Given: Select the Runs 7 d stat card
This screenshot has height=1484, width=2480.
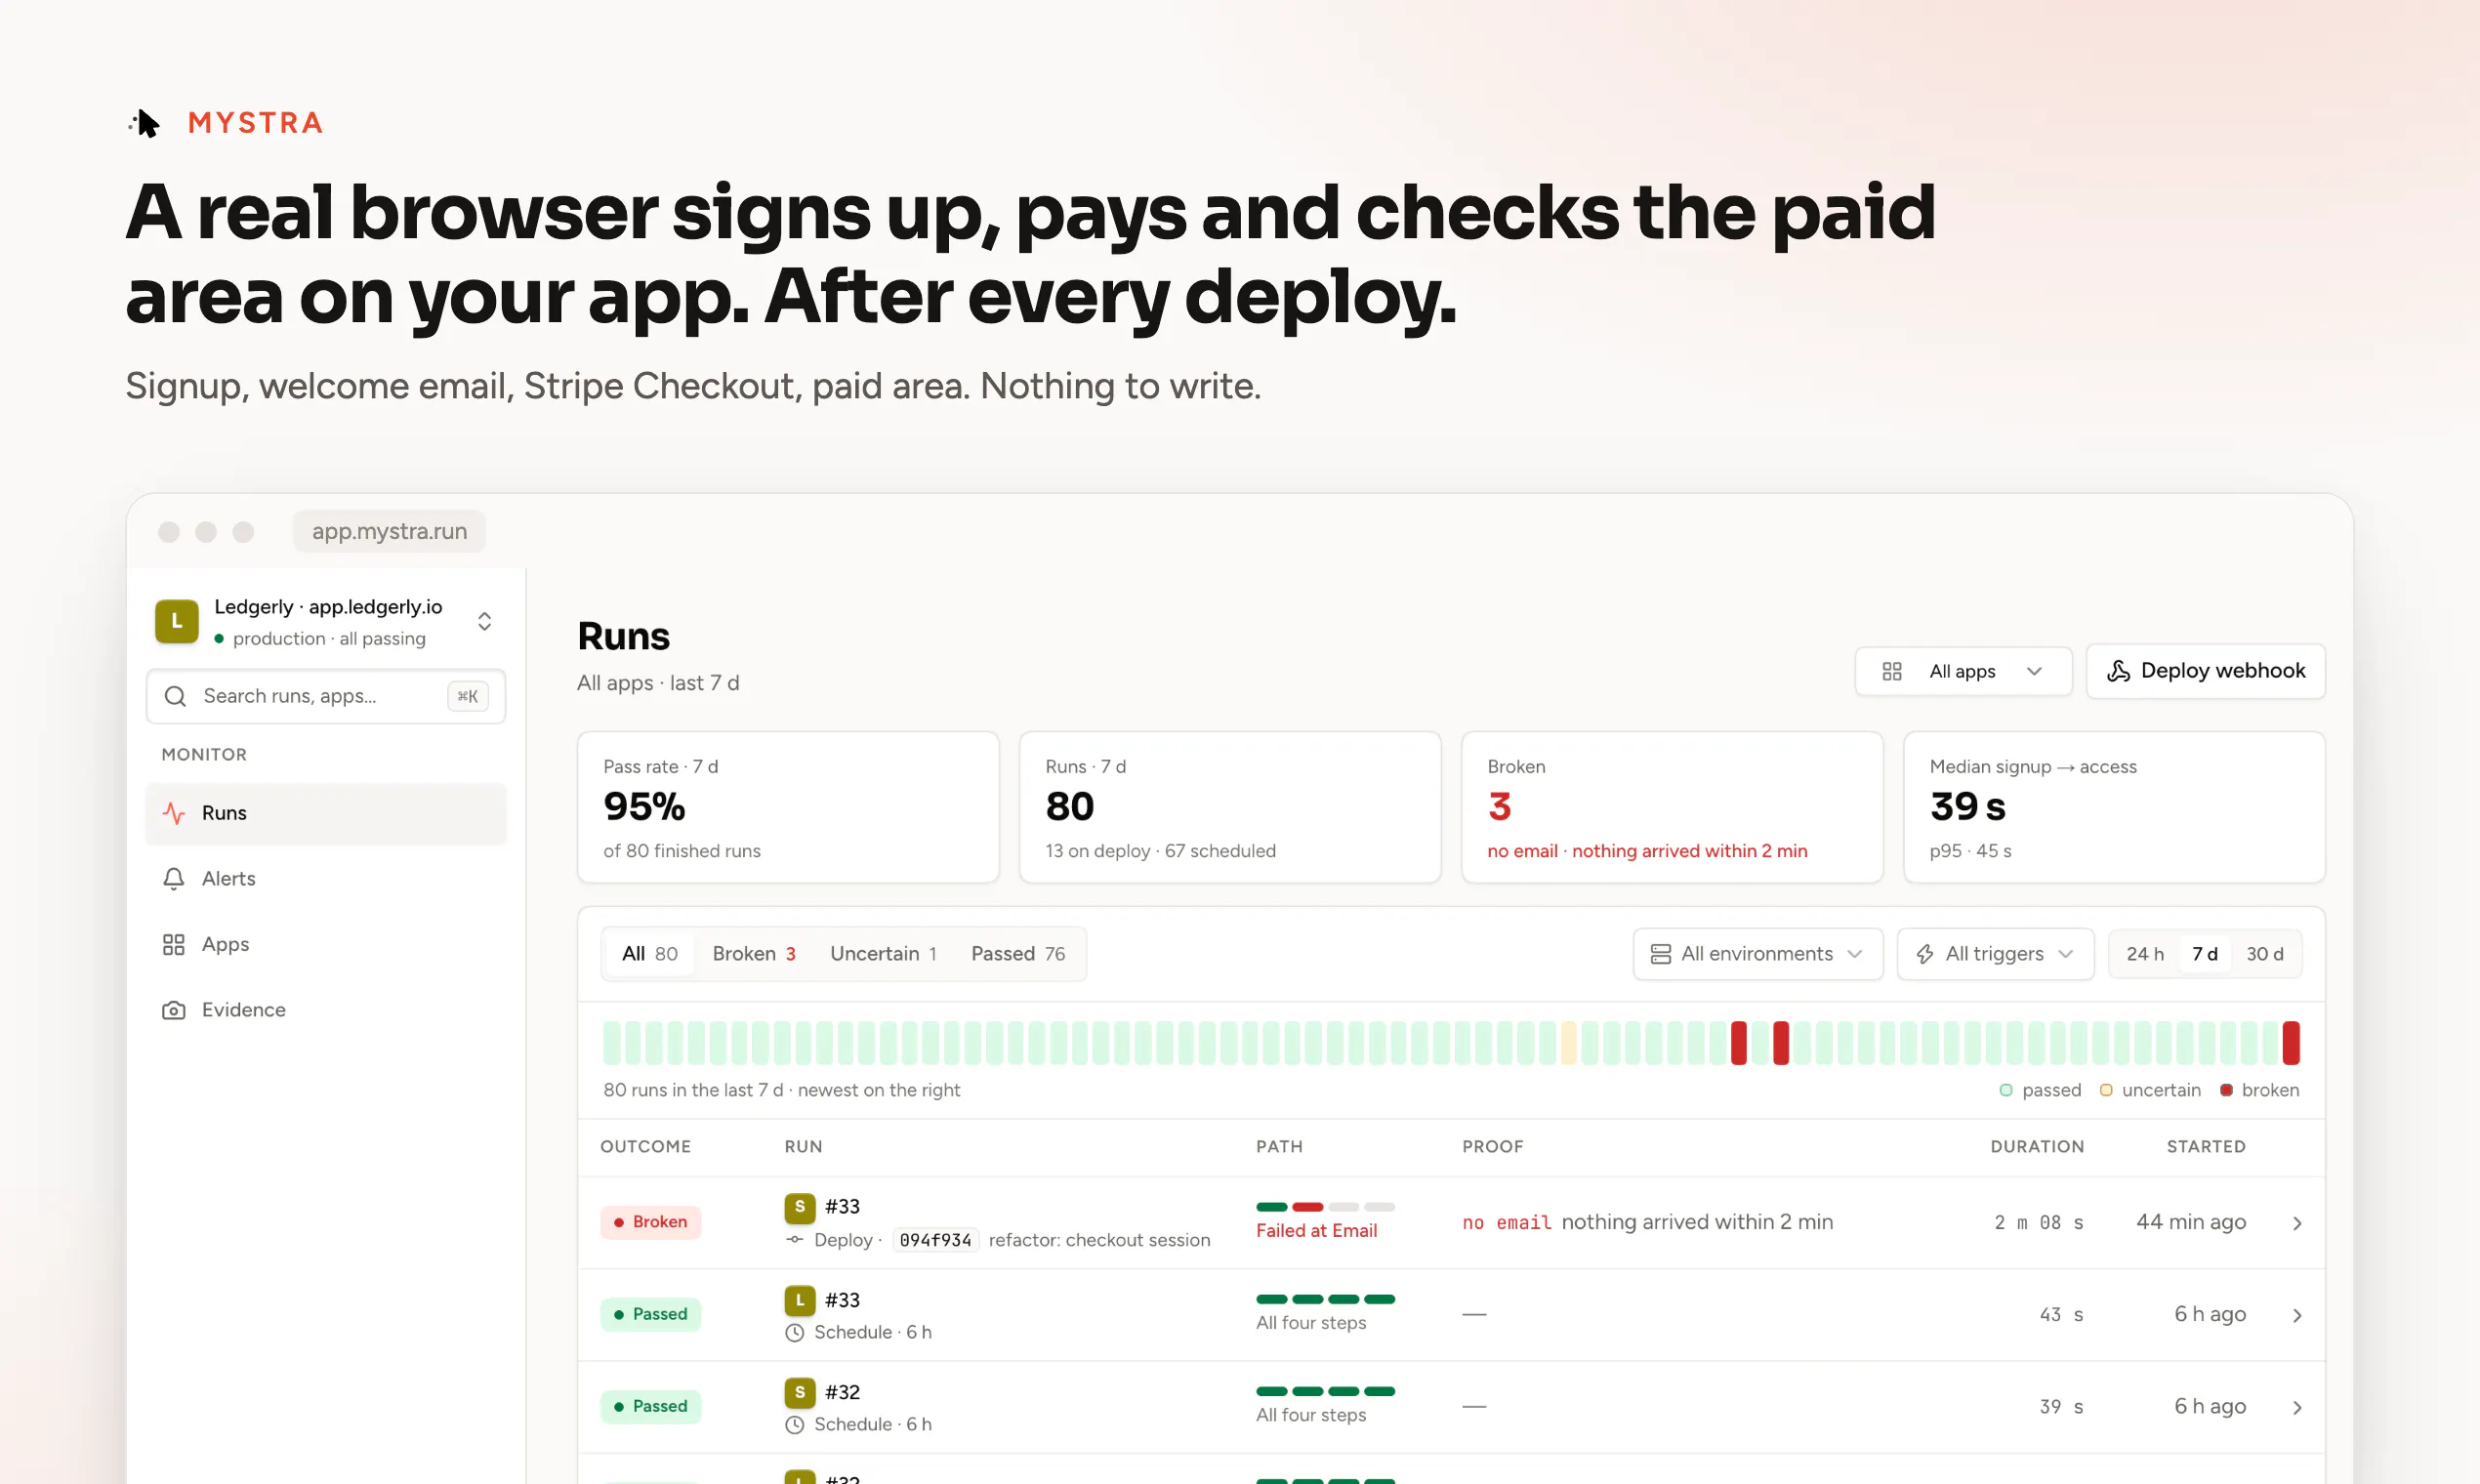Looking at the screenshot, I should [x=1230, y=807].
